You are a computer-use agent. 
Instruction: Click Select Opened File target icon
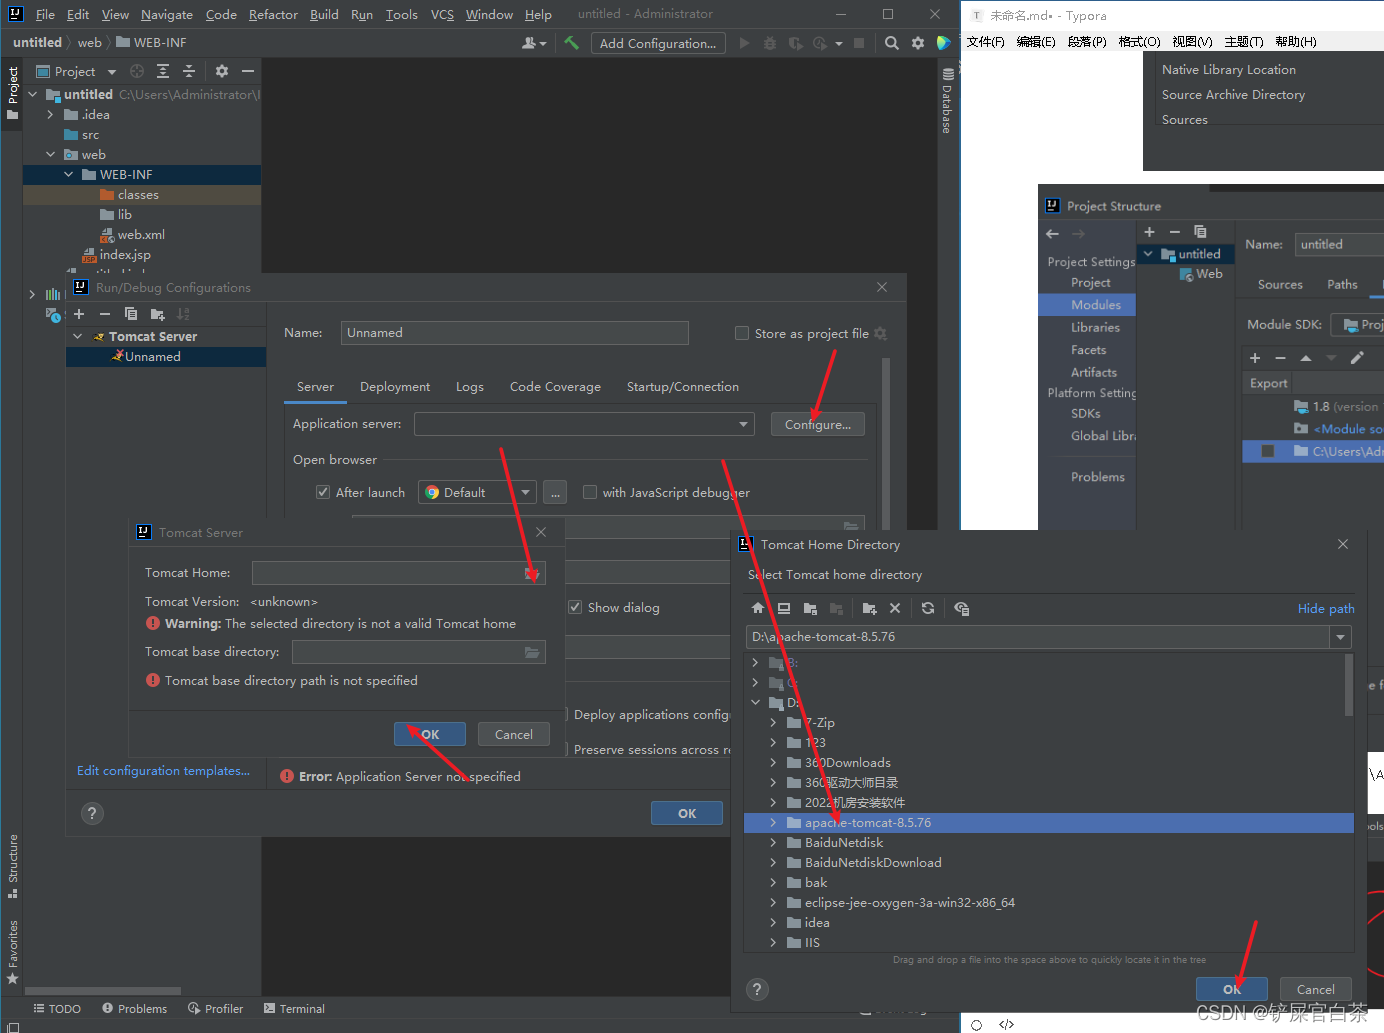click(x=137, y=71)
